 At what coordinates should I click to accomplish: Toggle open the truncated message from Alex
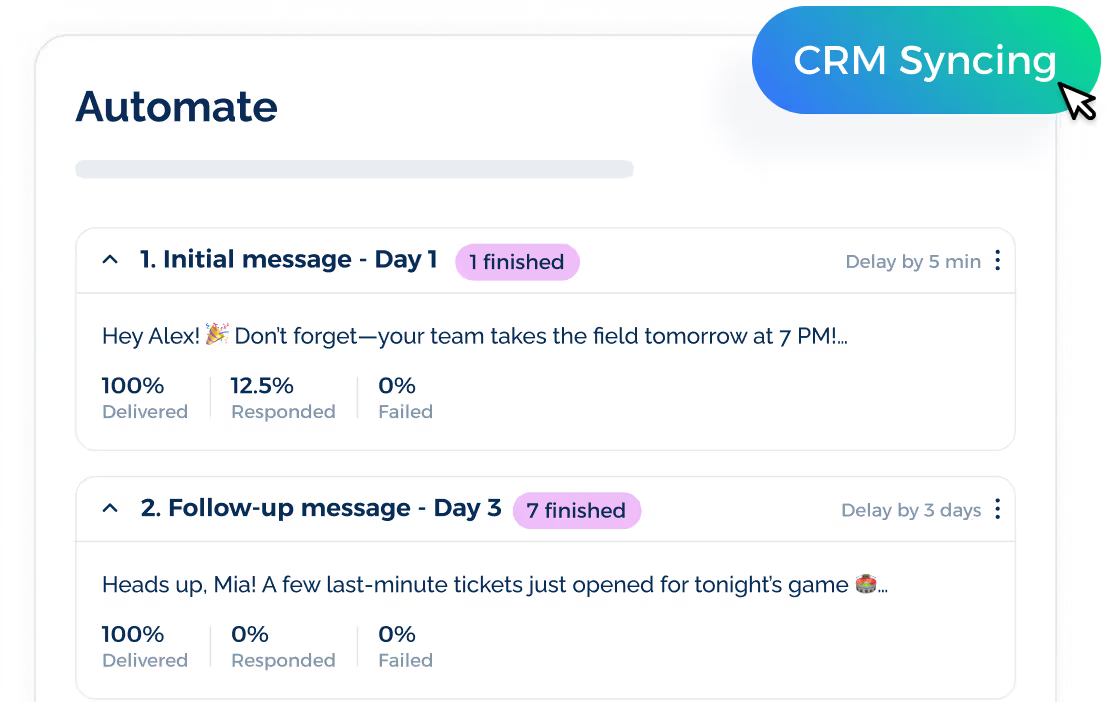[x=472, y=335]
